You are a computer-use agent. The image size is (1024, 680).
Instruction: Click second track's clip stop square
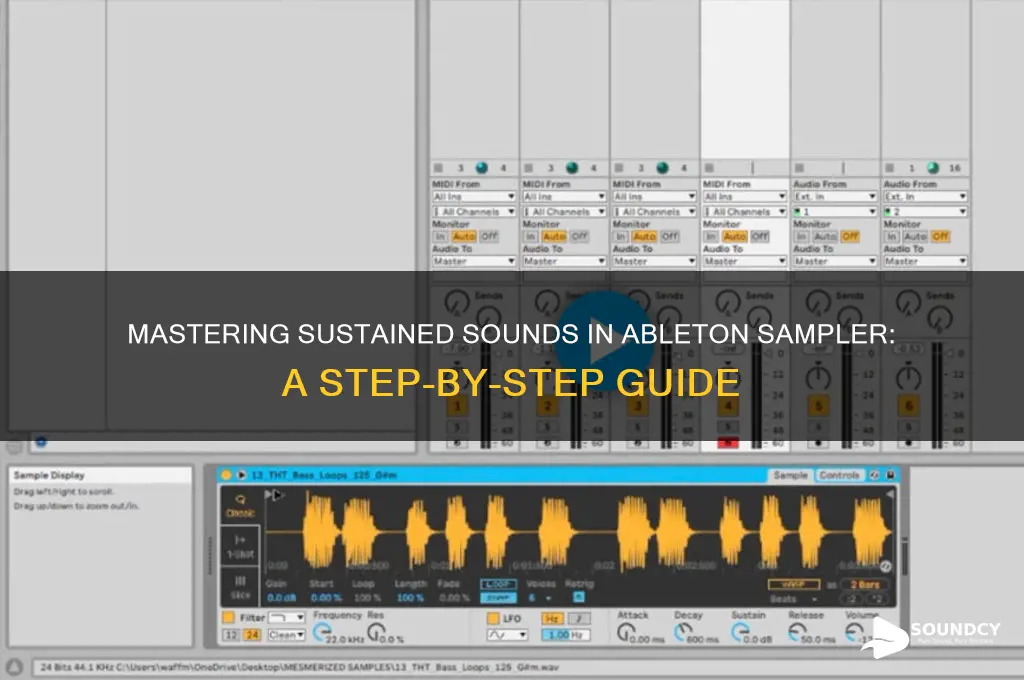(528, 168)
